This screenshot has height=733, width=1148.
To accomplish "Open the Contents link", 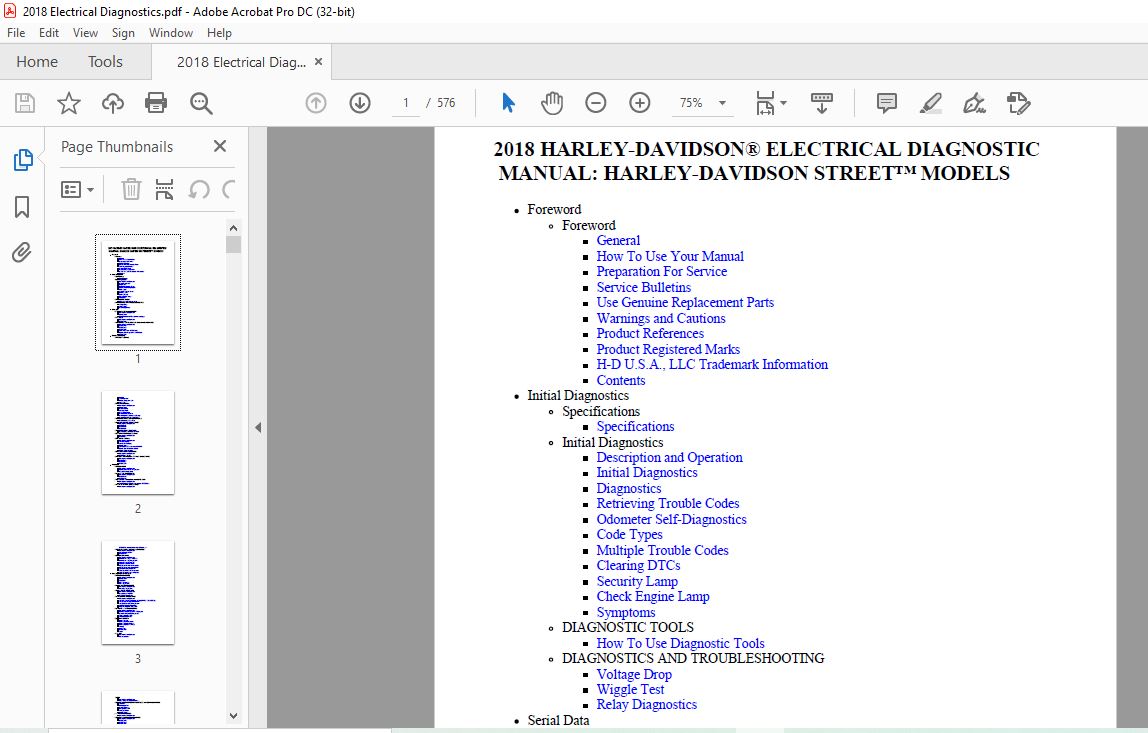I will [621, 381].
